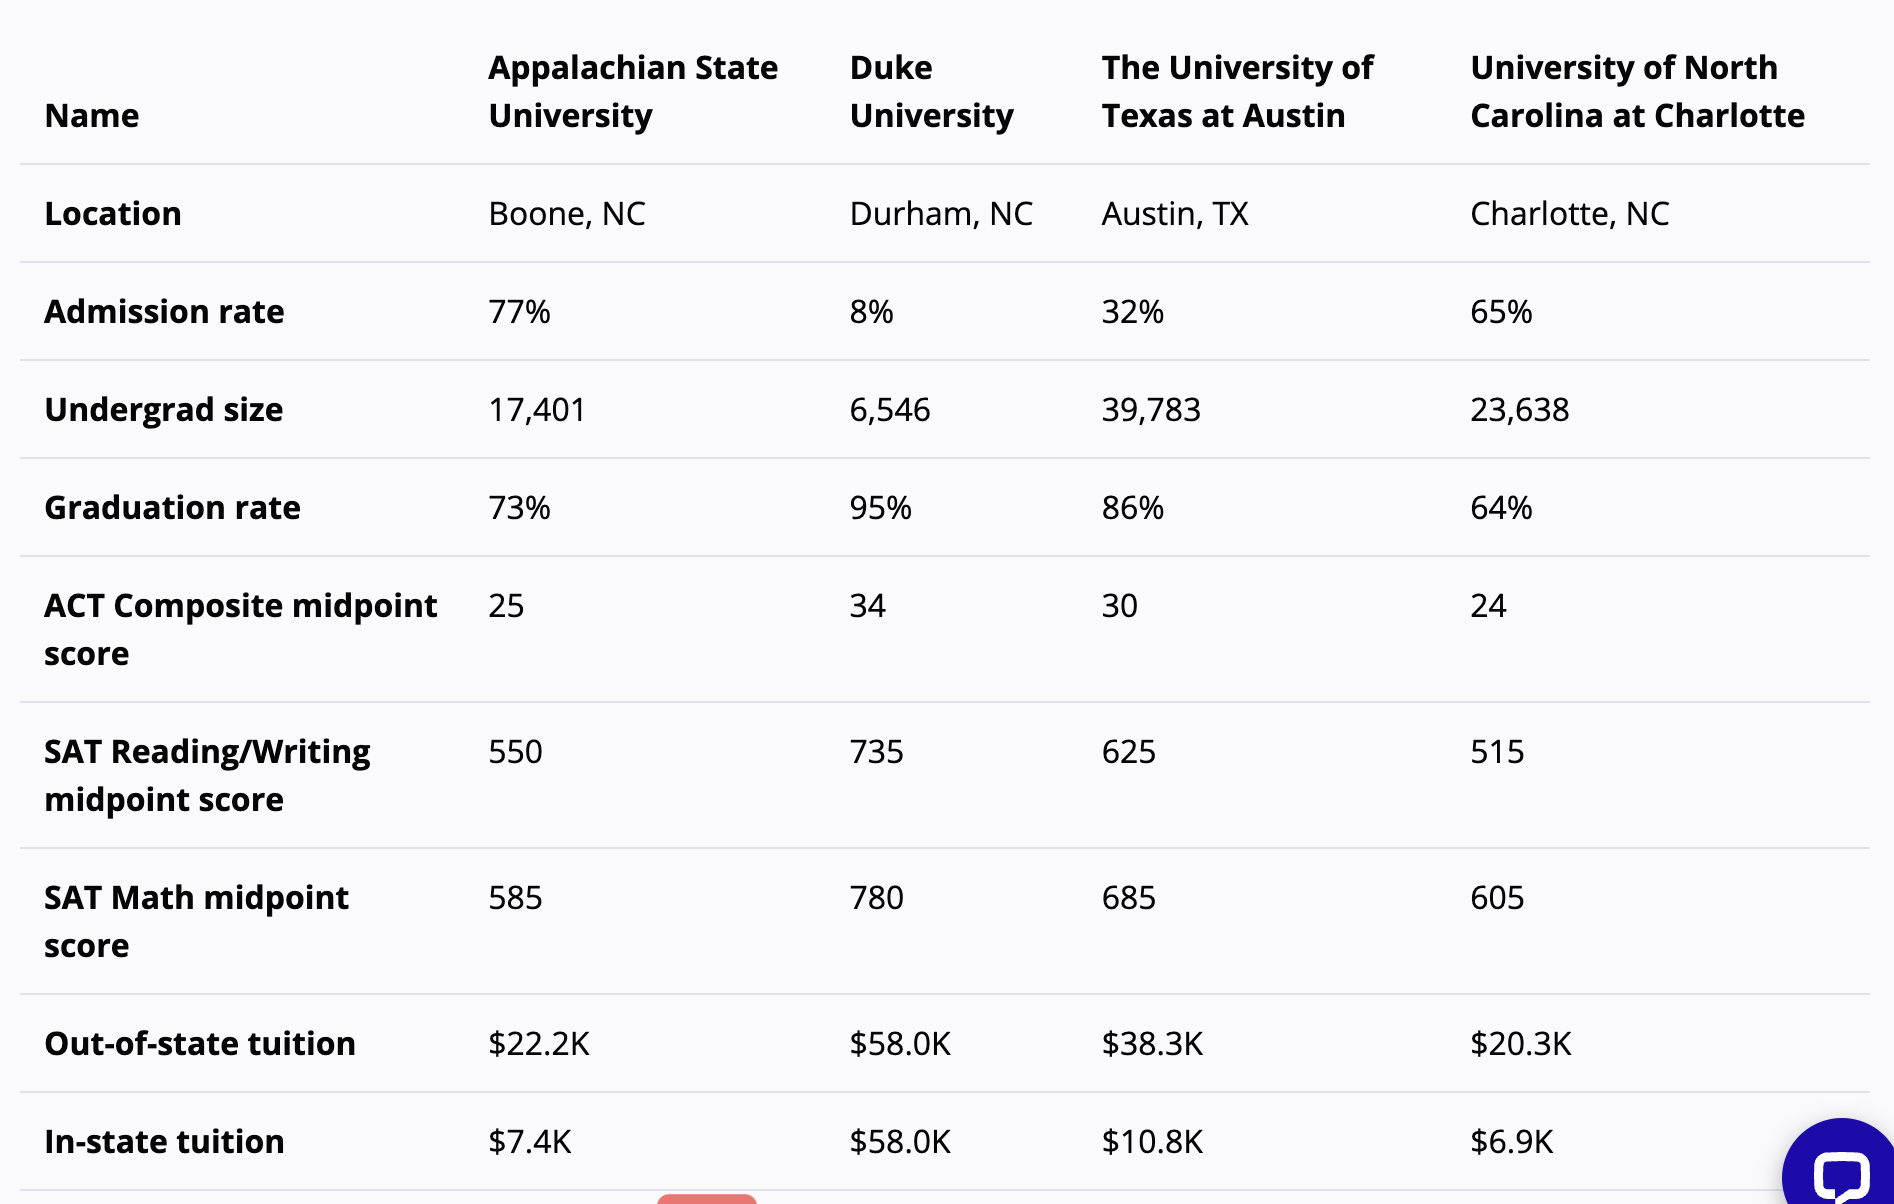Click the $20.3K out-of-state tuition value
Image resolution: width=1894 pixels, height=1204 pixels.
point(1520,1043)
